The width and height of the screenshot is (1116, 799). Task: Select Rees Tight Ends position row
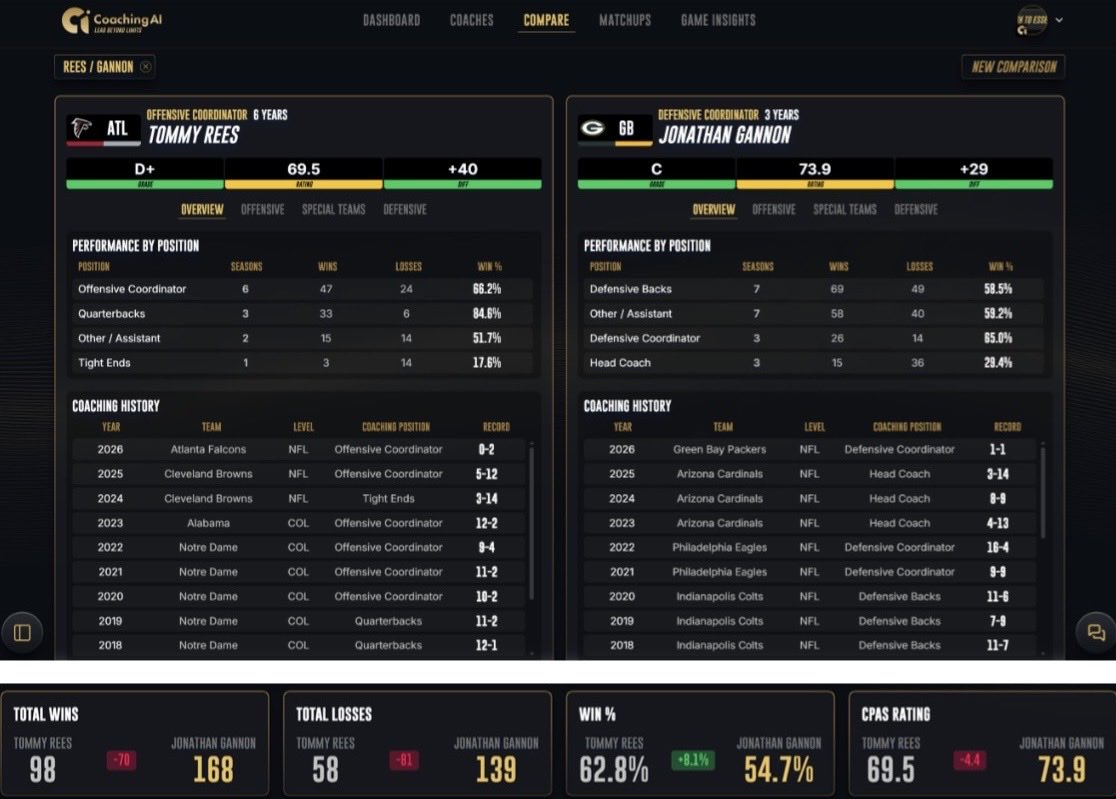coord(303,362)
